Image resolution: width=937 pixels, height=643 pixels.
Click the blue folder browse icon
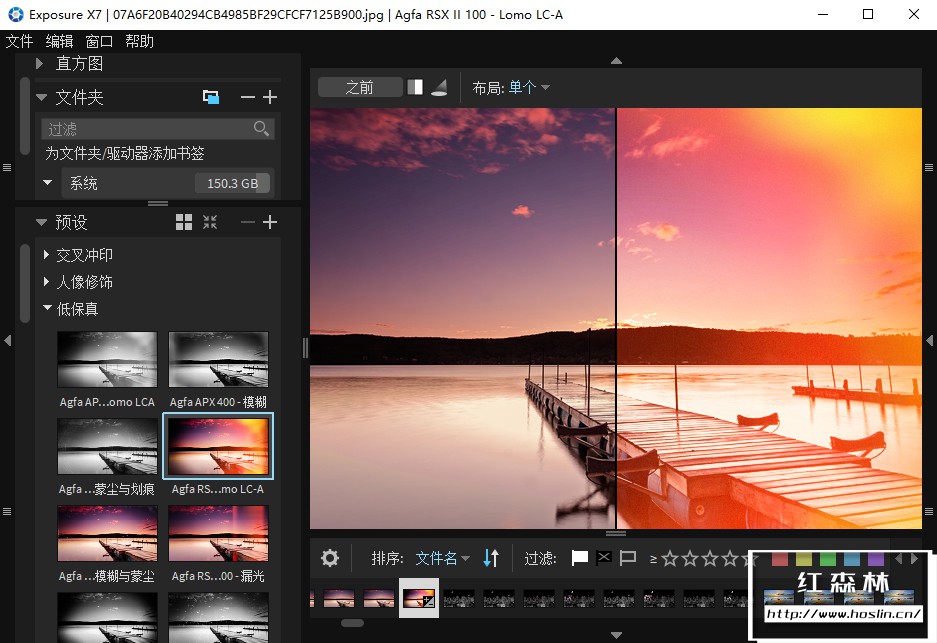[x=210, y=97]
